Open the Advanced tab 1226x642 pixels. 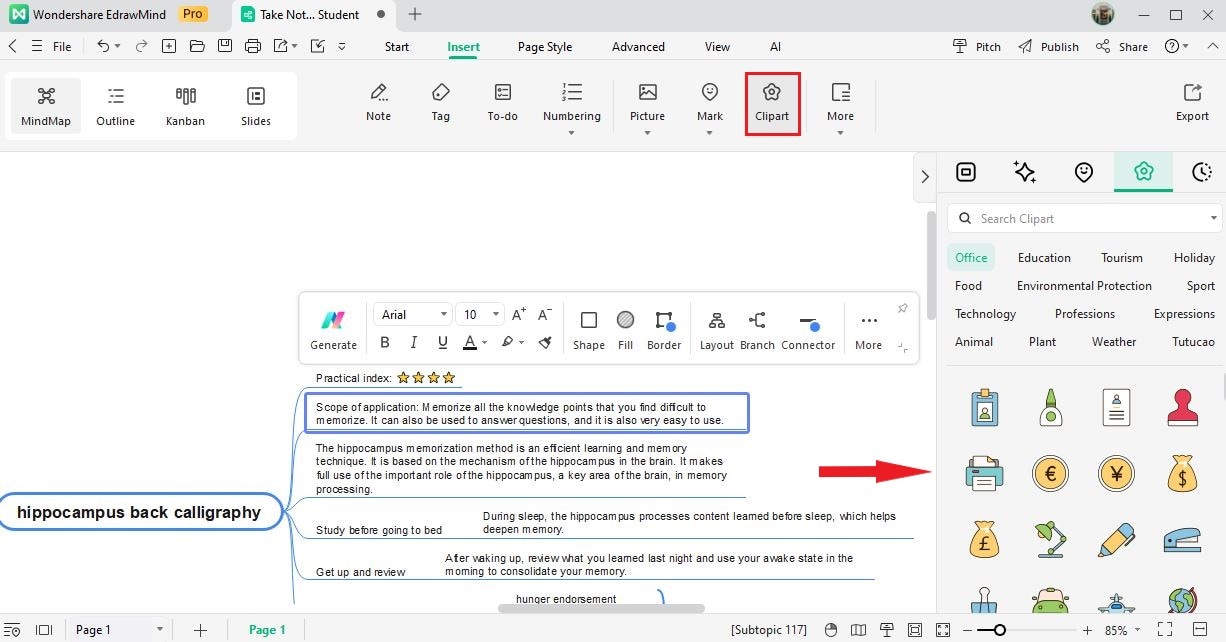click(x=638, y=47)
